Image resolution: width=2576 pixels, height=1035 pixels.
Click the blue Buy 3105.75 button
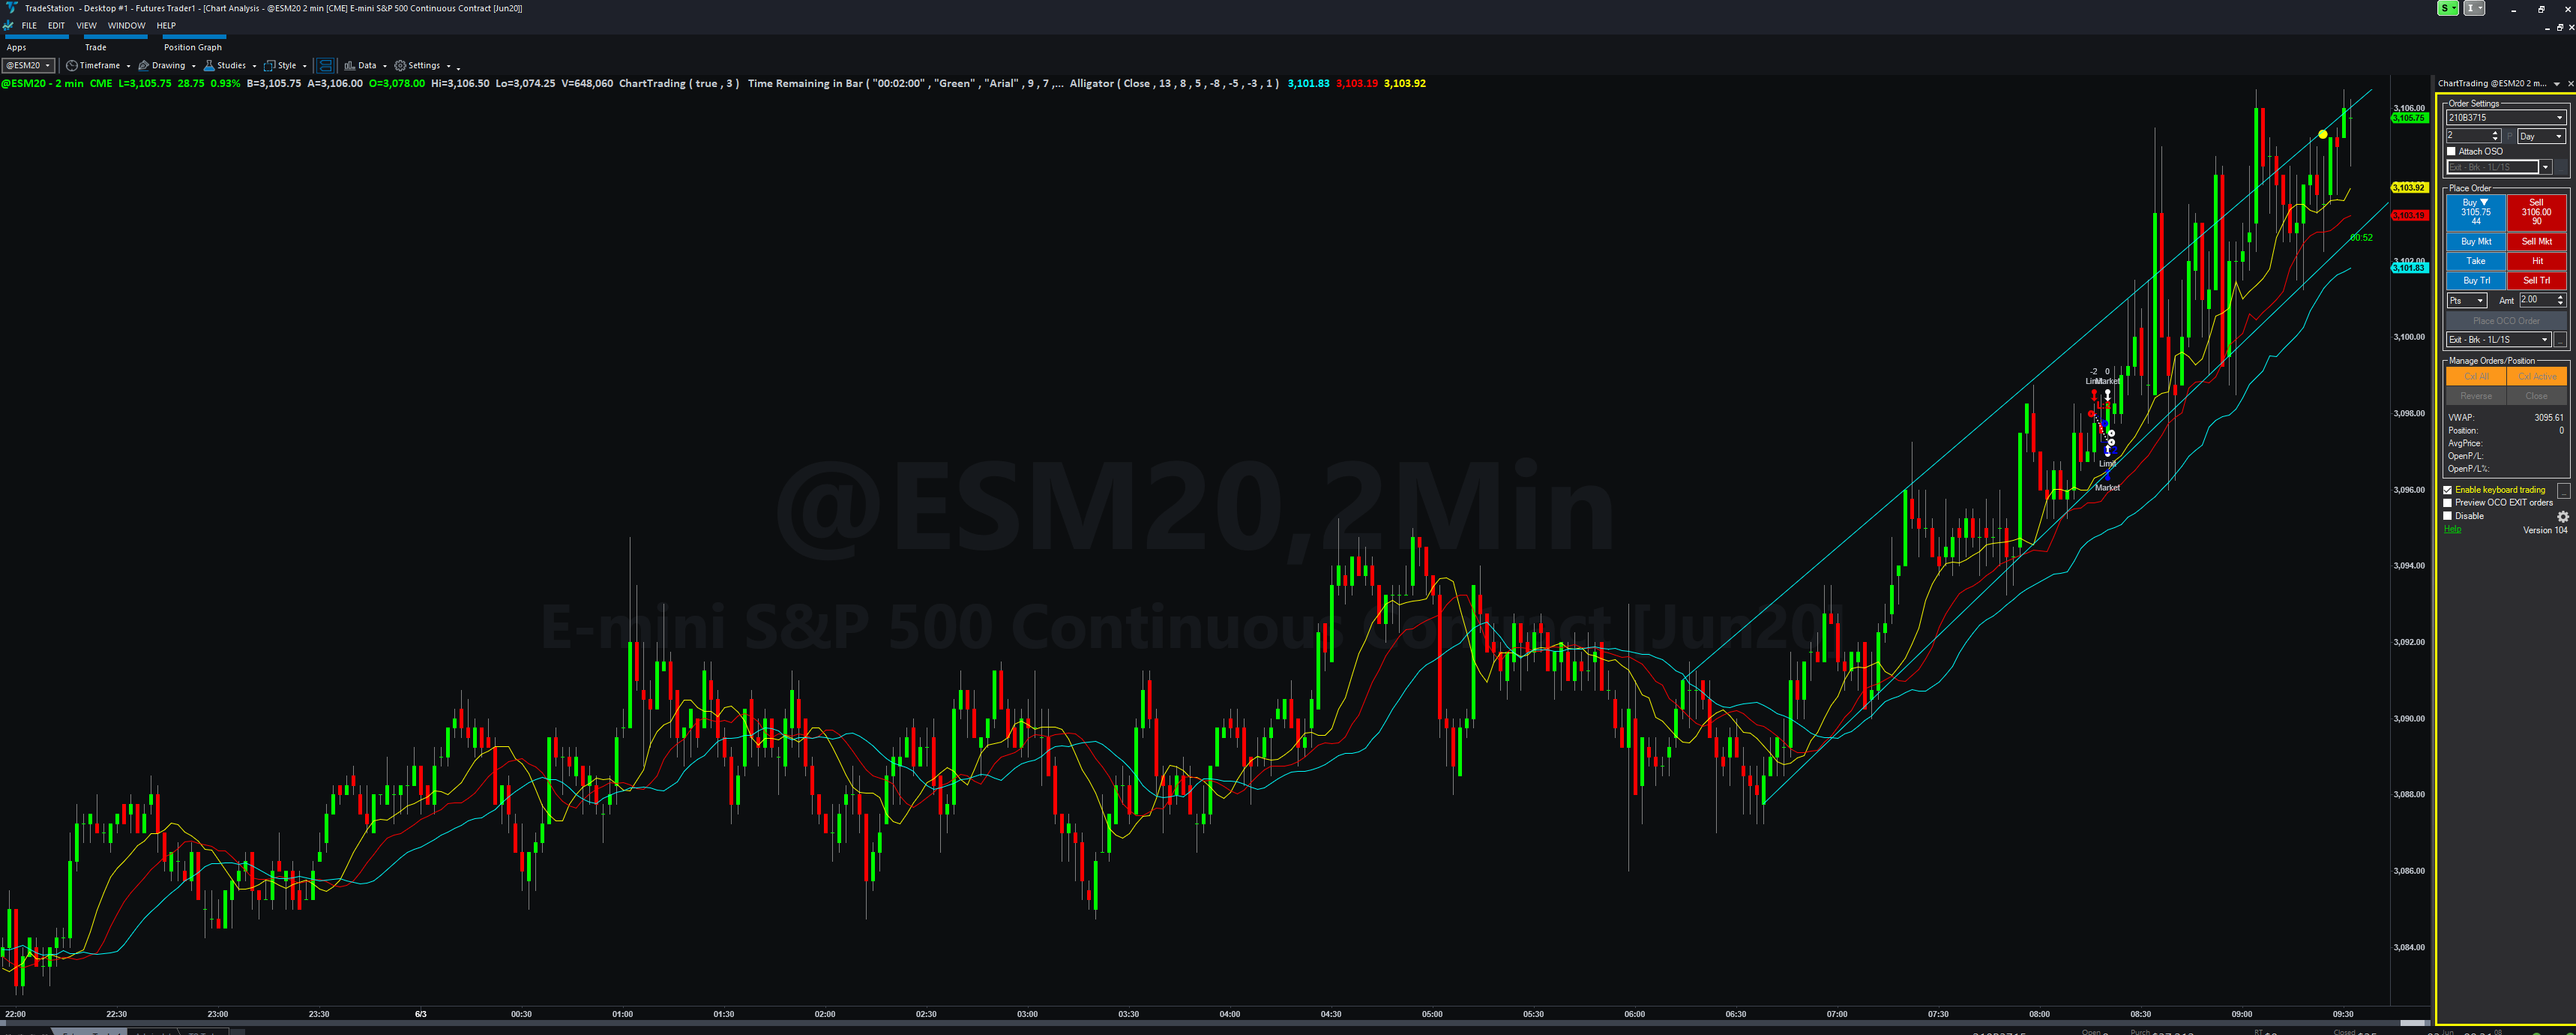(2476, 212)
